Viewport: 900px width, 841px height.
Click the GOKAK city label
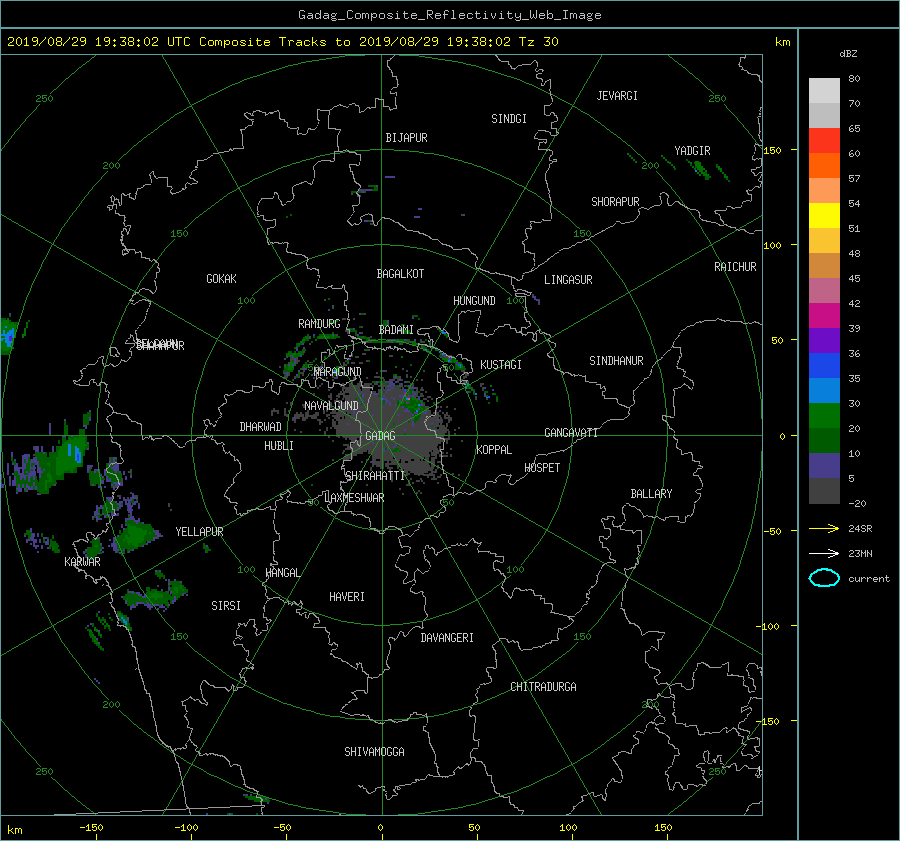click(x=222, y=279)
